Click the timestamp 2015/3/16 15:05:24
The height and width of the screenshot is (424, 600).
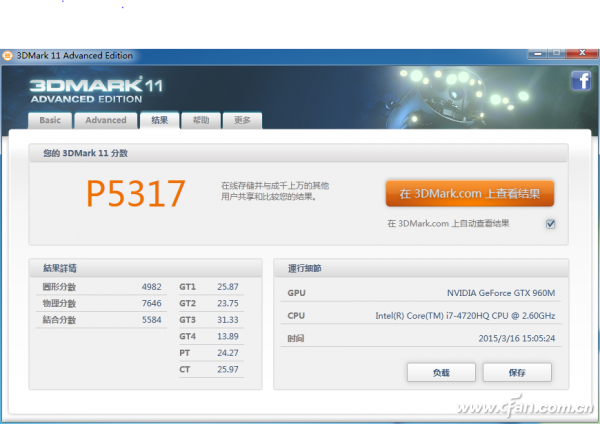(x=517, y=338)
